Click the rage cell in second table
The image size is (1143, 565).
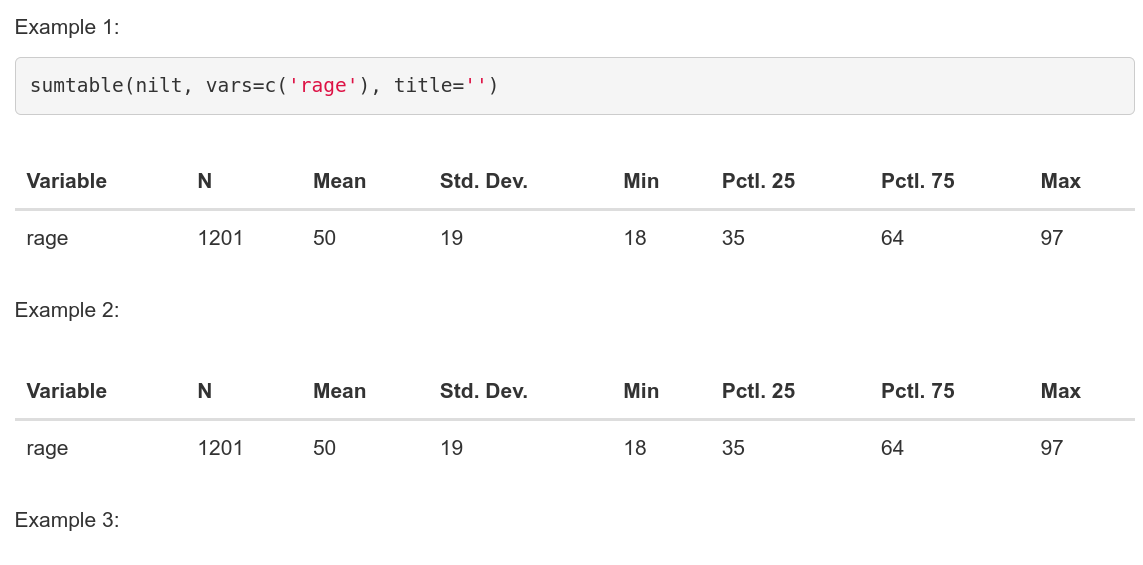tap(47, 448)
